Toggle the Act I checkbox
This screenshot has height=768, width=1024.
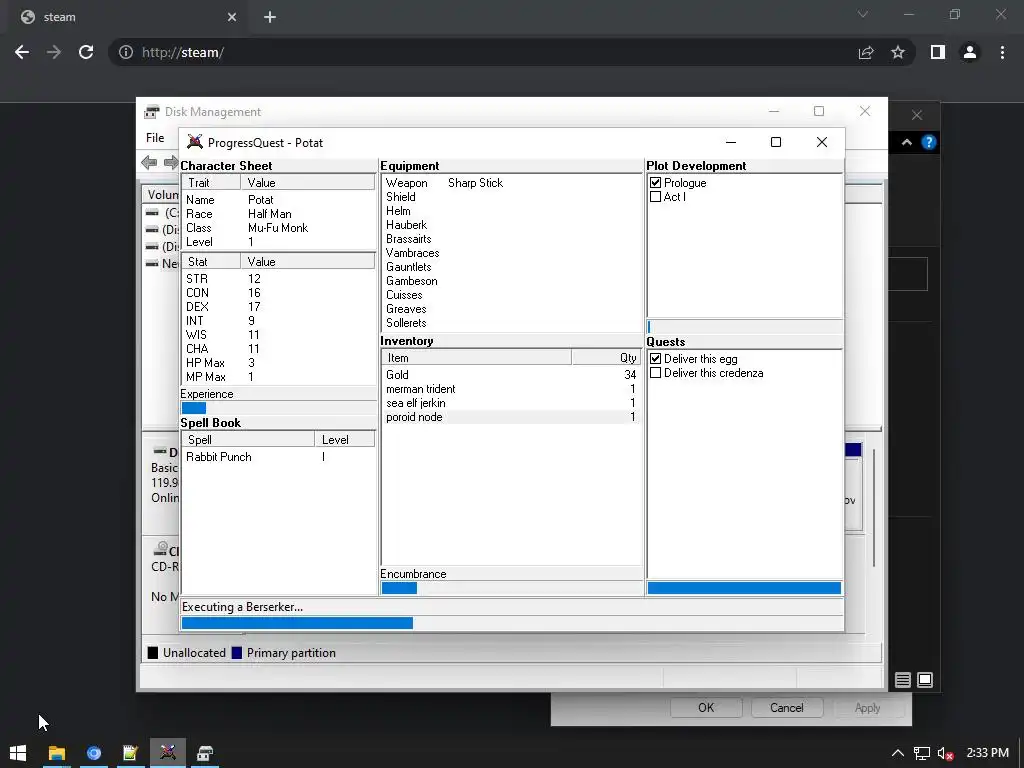coord(656,197)
